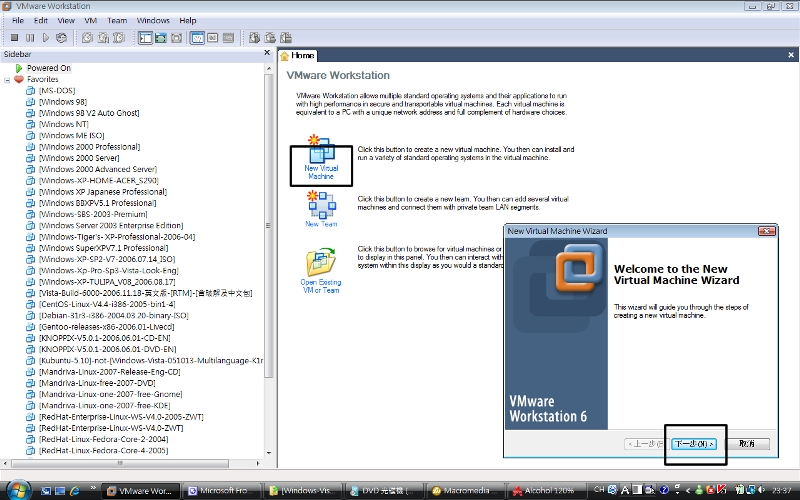This screenshot has height=500, width=800.
Task: Select [Windows 98] virtual machine
Action: coord(63,102)
